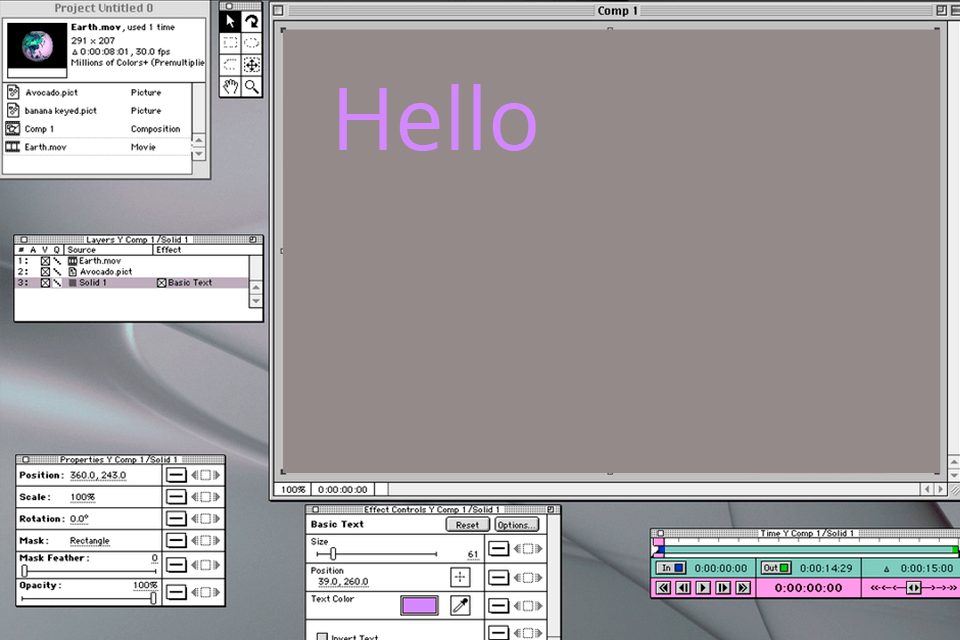Open Options for Basic Text

pos(517,524)
